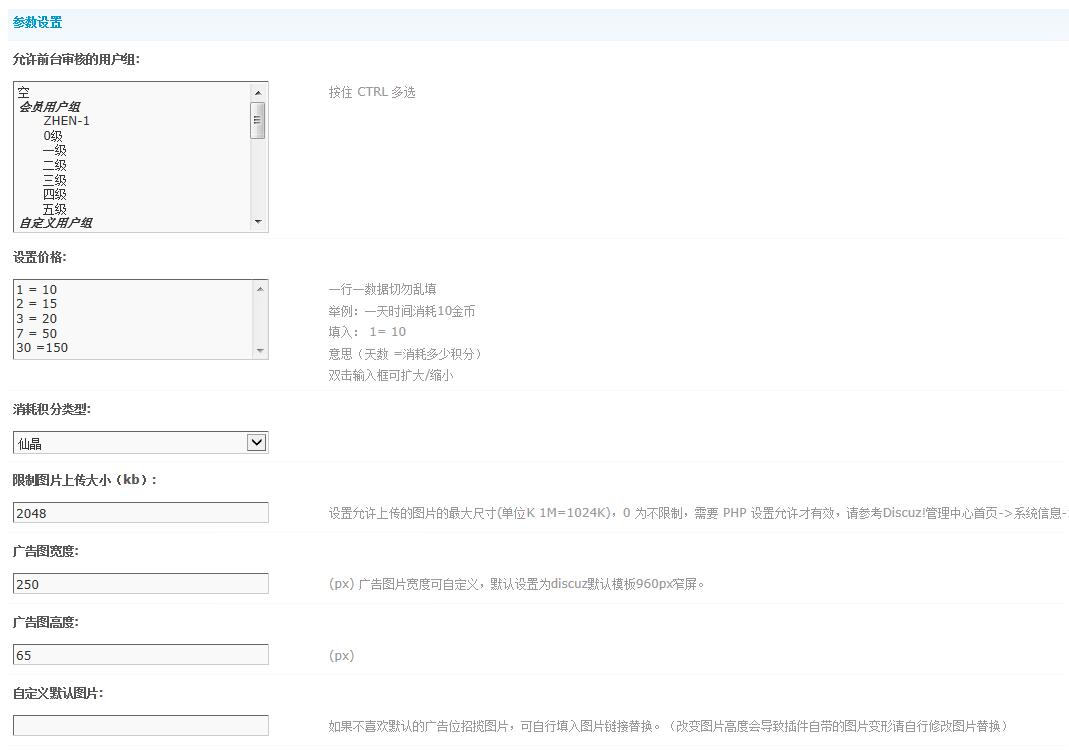Focus the image upload size field 2048
Image resolution: width=1069 pixels, height=753 pixels.
click(x=140, y=513)
